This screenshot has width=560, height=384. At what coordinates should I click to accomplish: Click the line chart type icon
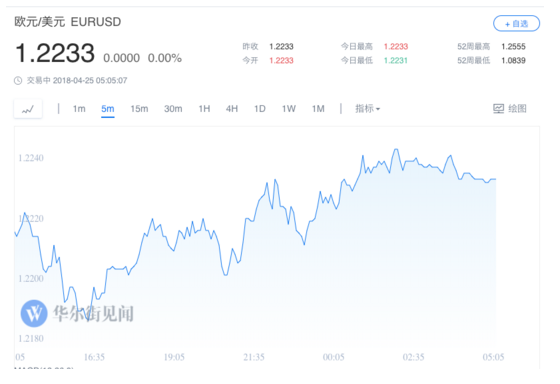(x=28, y=109)
